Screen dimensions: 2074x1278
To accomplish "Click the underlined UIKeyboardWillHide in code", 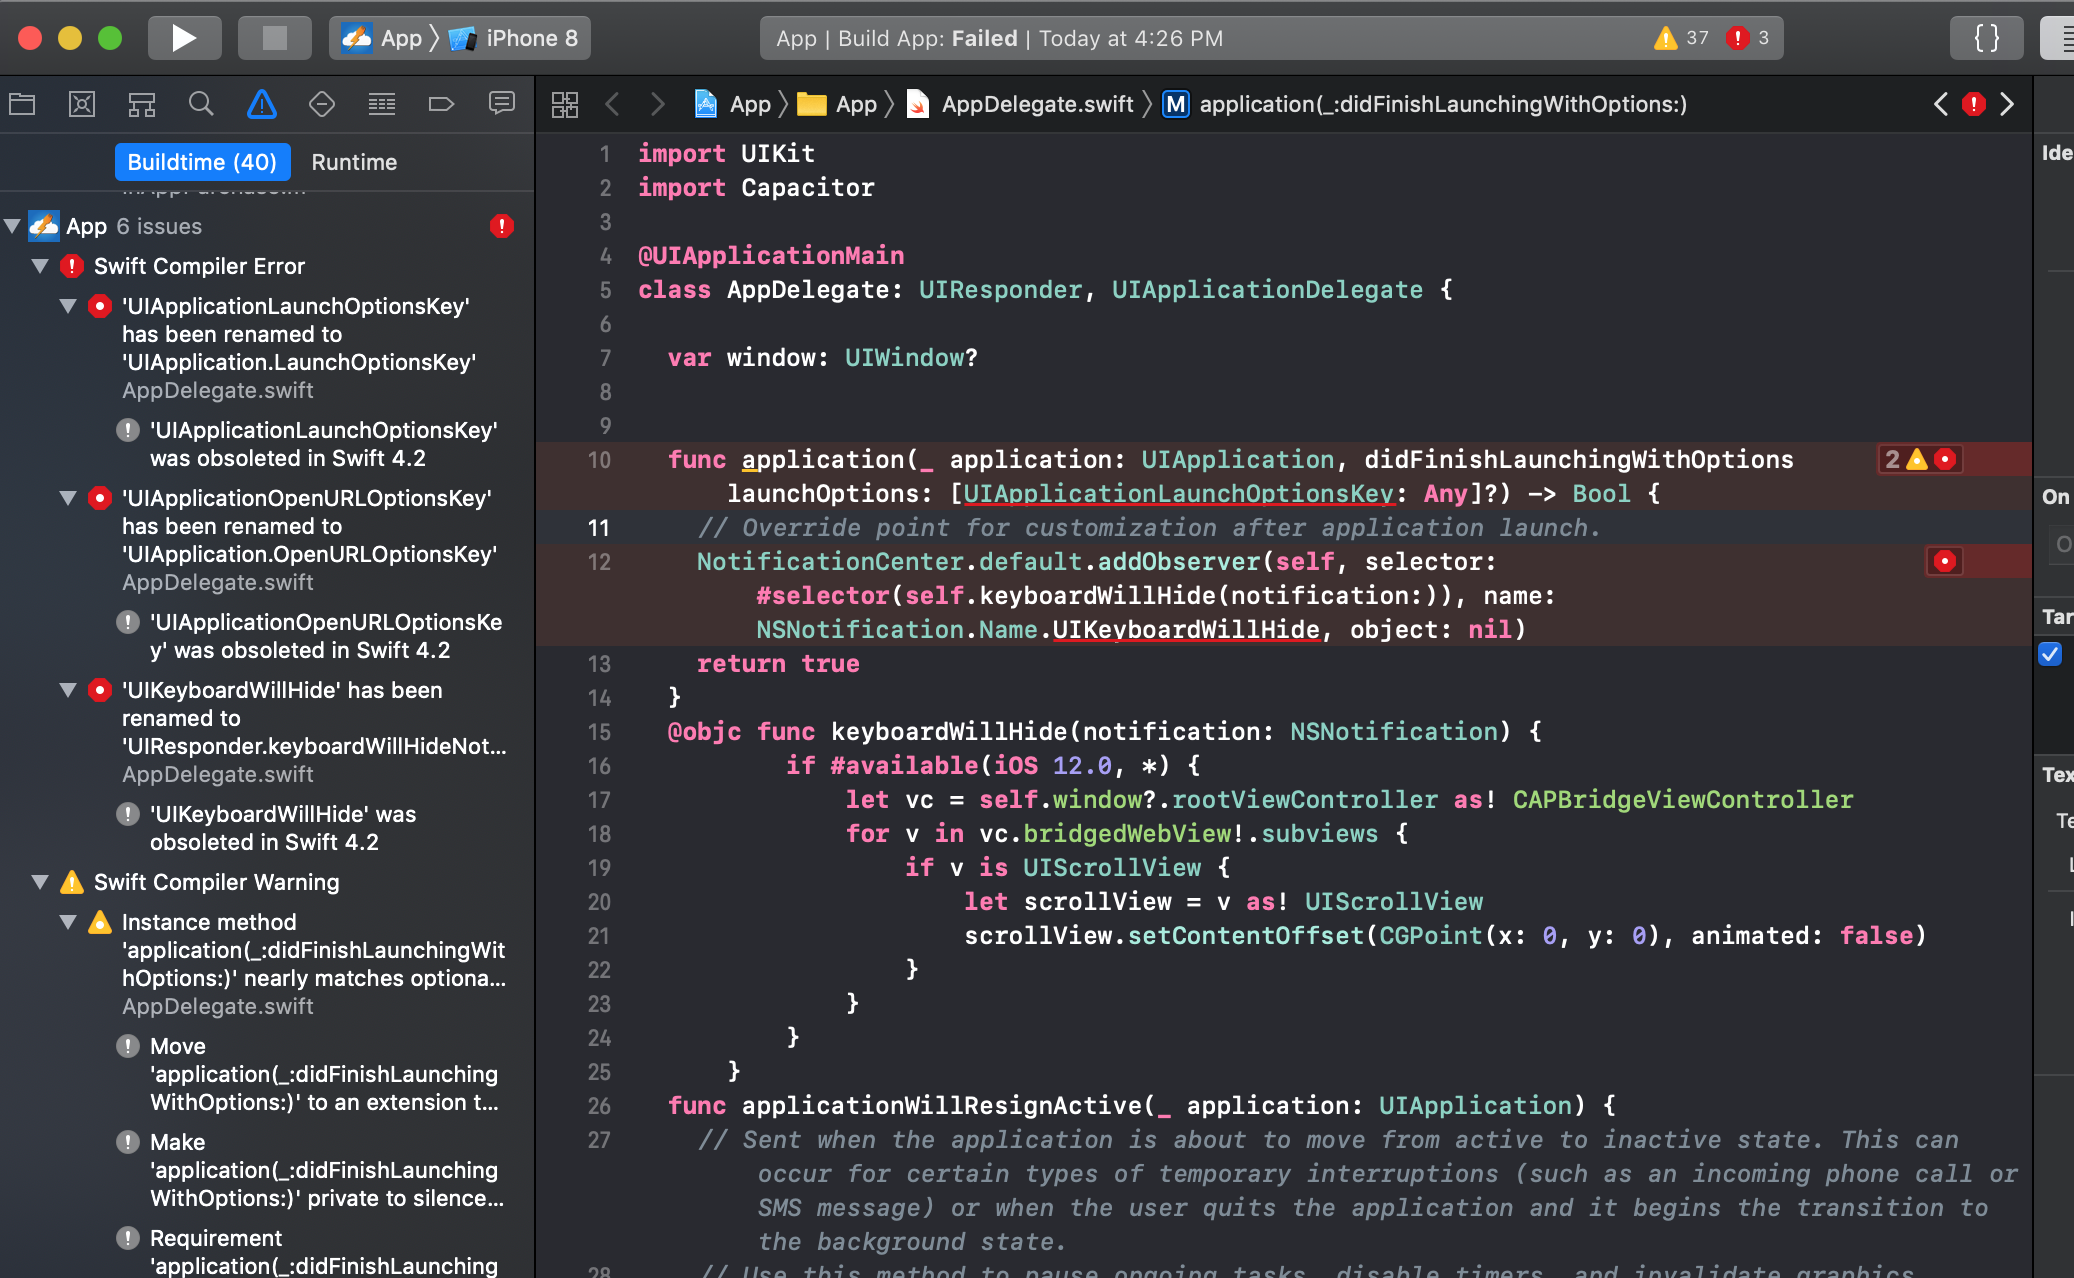I will coord(1186,629).
